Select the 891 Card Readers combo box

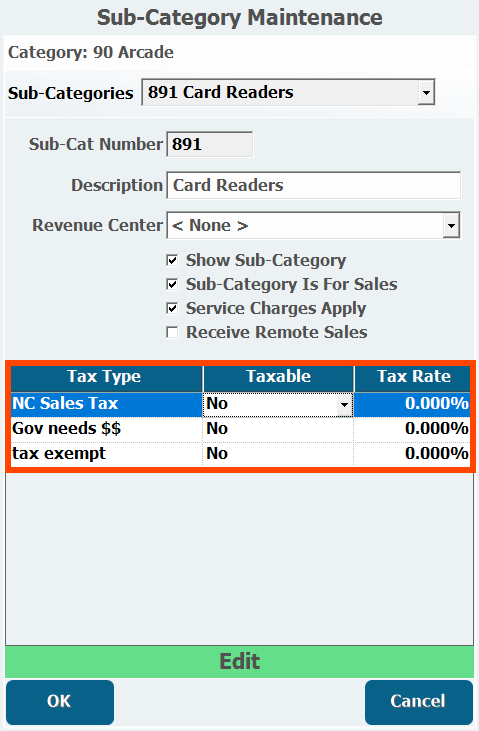point(288,92)
